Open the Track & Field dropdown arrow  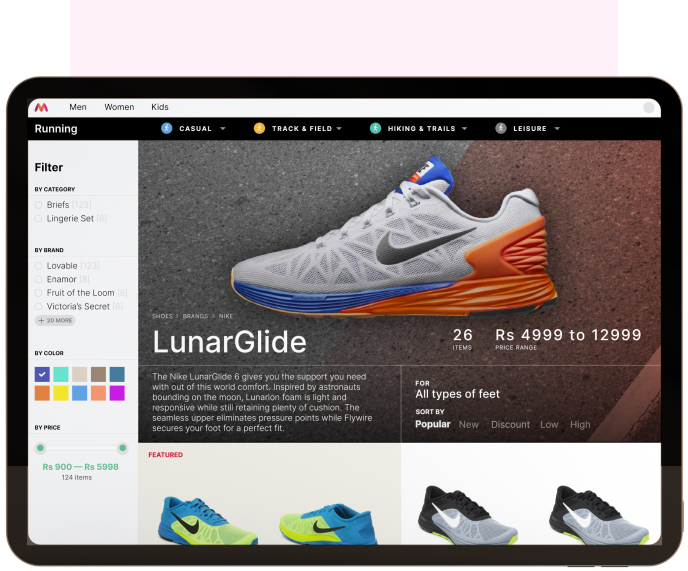[x=339, y=129]
